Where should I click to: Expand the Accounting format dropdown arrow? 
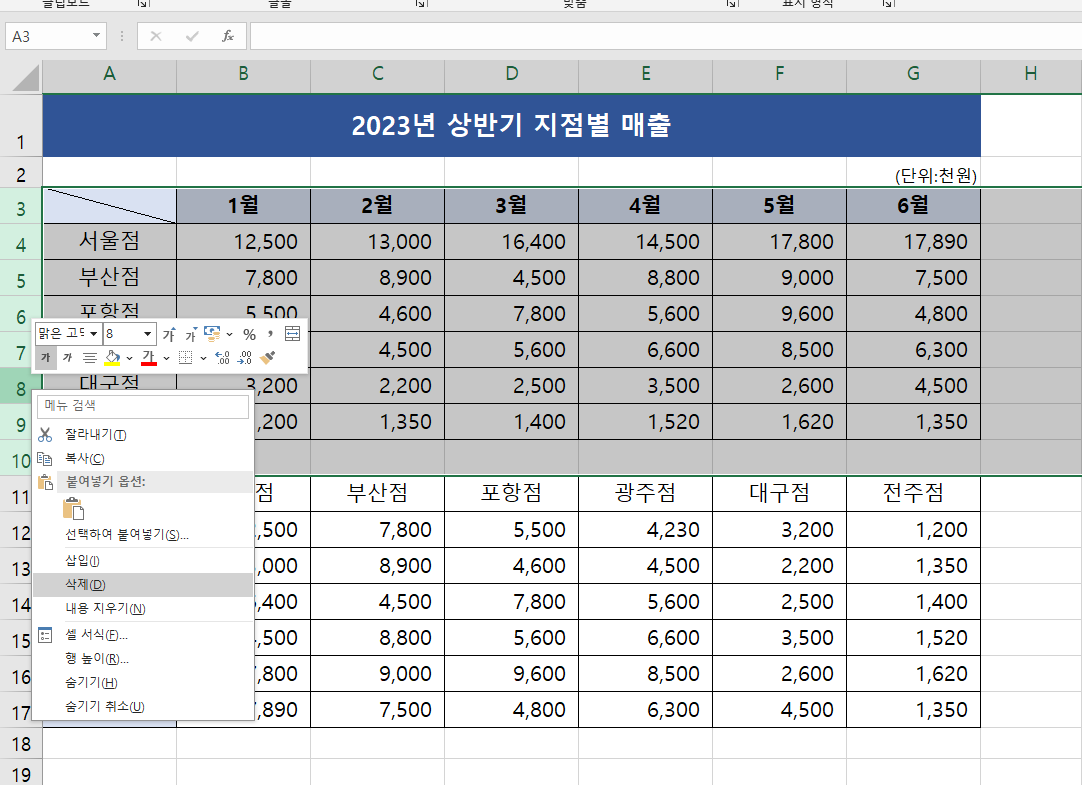[229, 335]
